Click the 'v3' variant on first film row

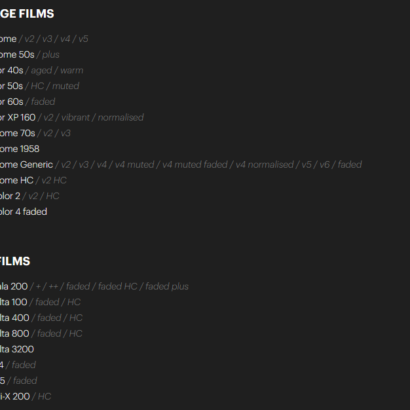click(47, 39)
